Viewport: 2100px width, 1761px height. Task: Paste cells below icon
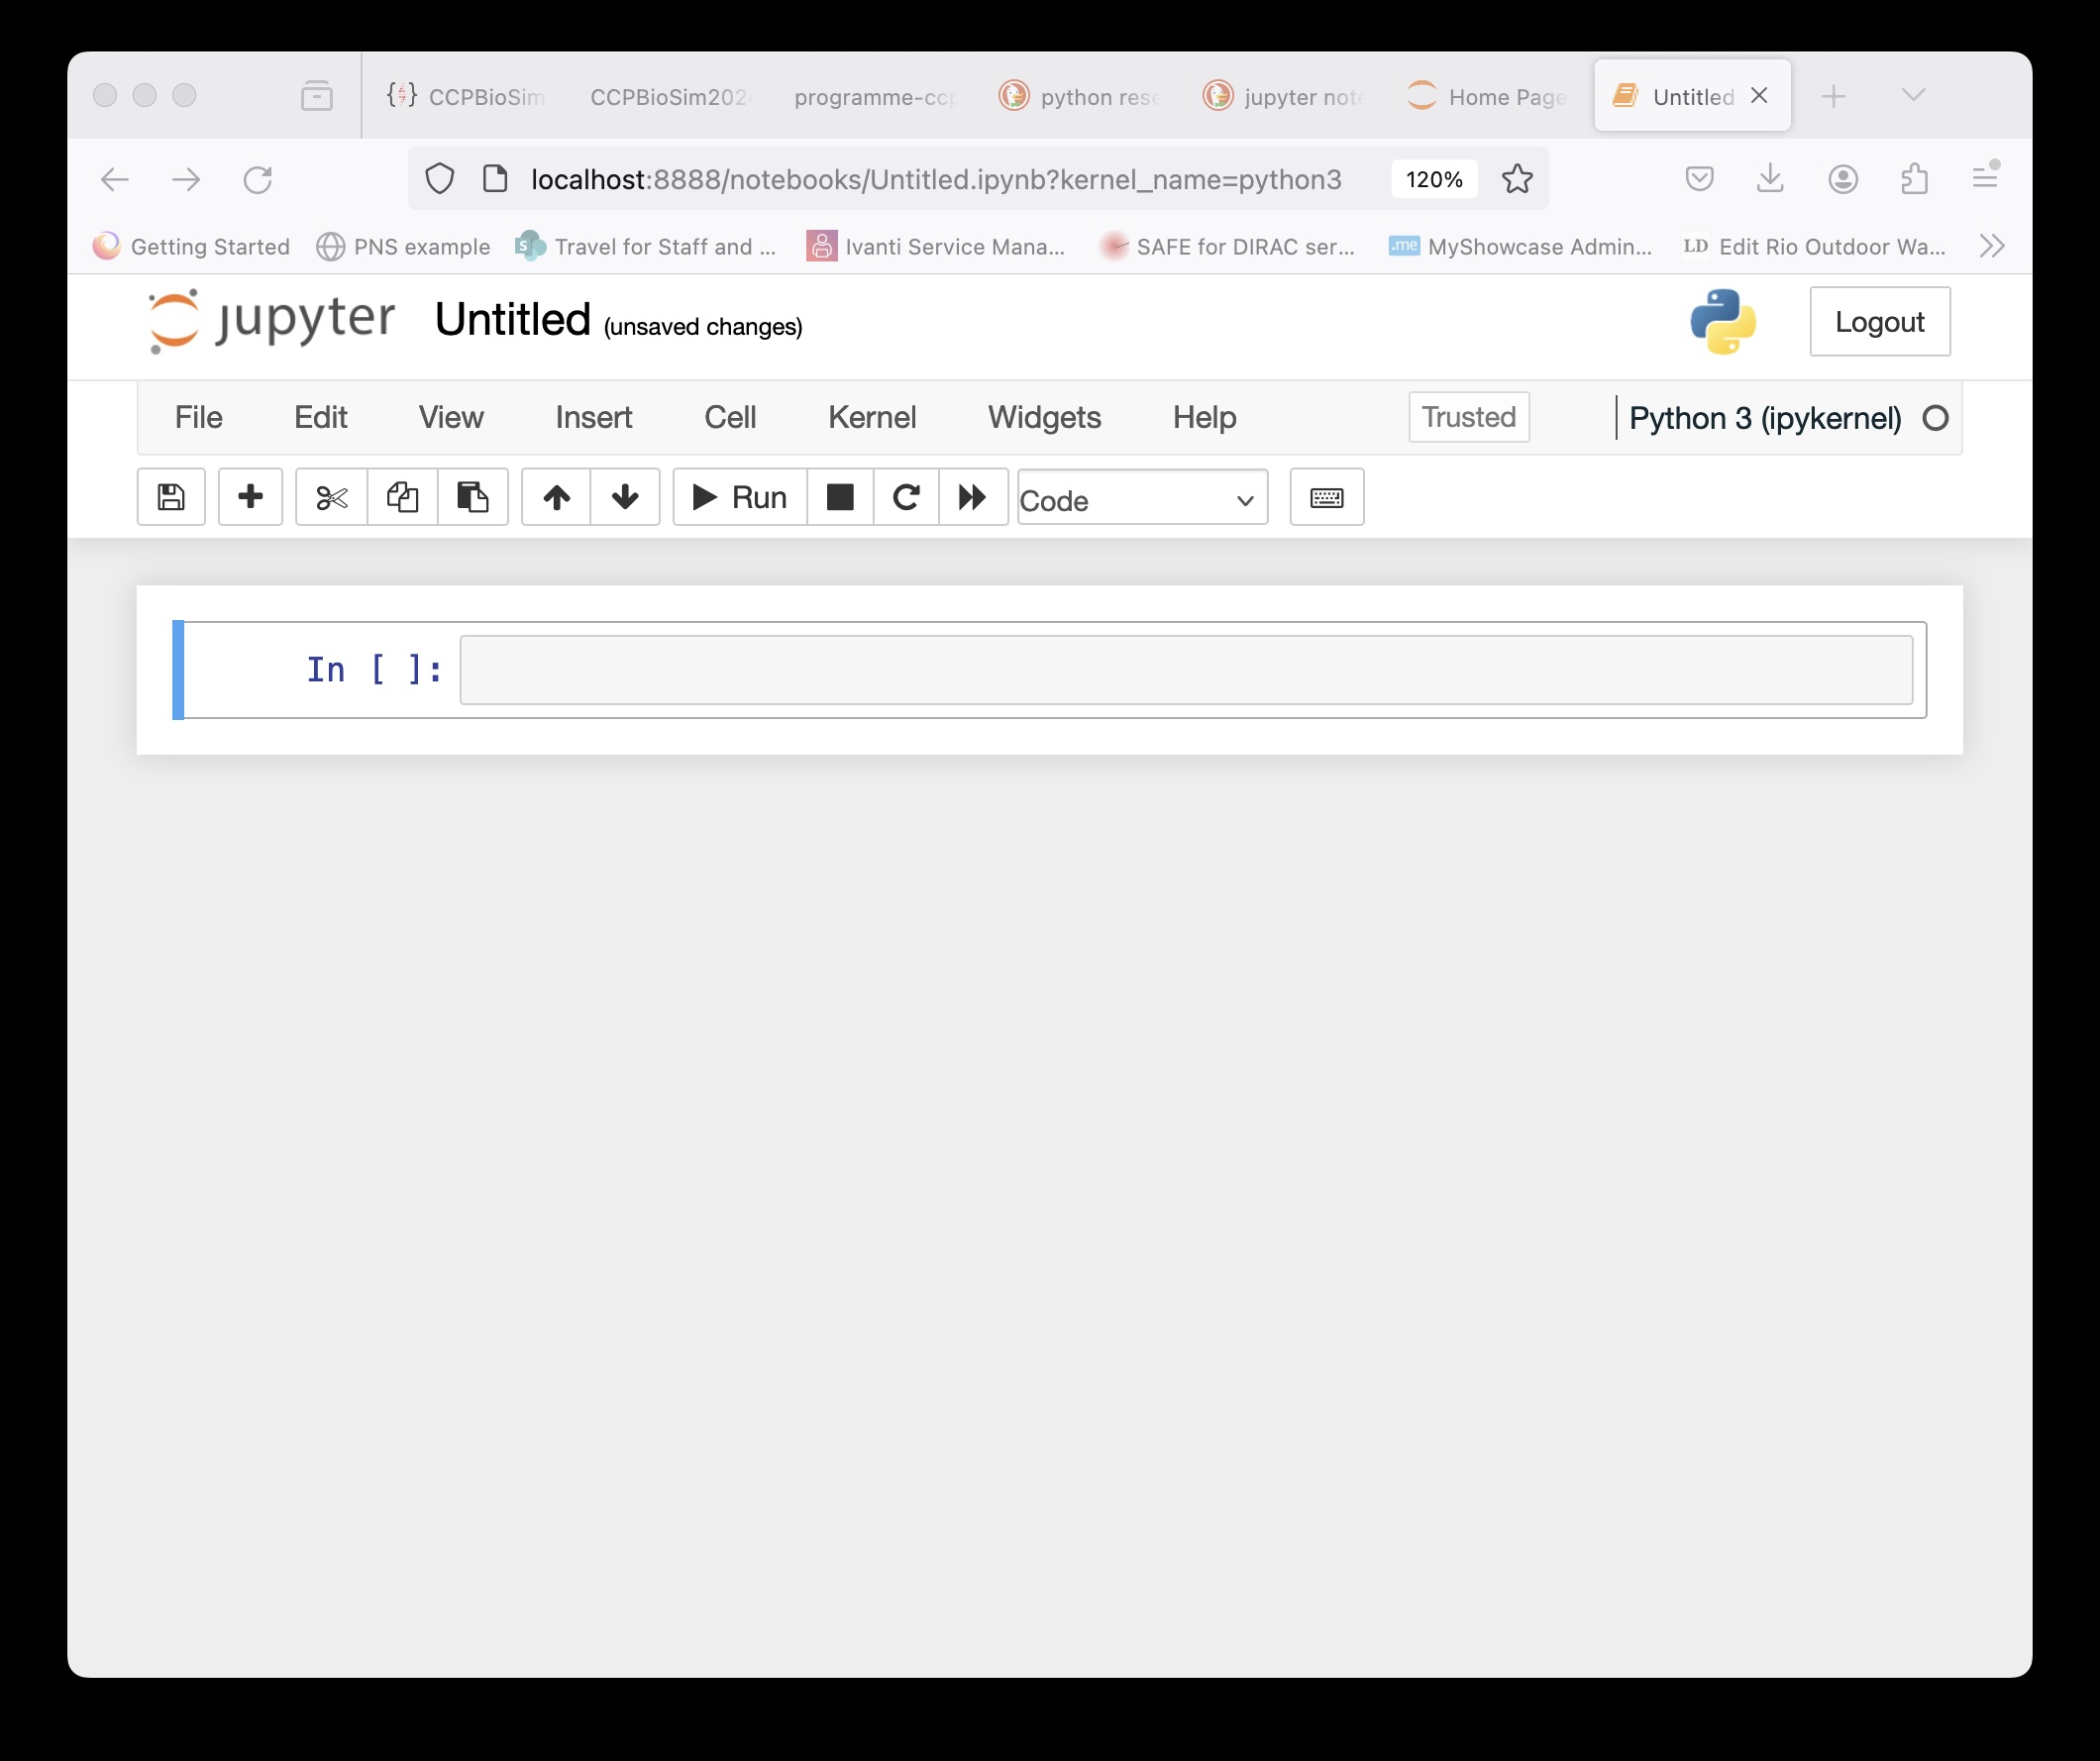click(x=473, y=497)
